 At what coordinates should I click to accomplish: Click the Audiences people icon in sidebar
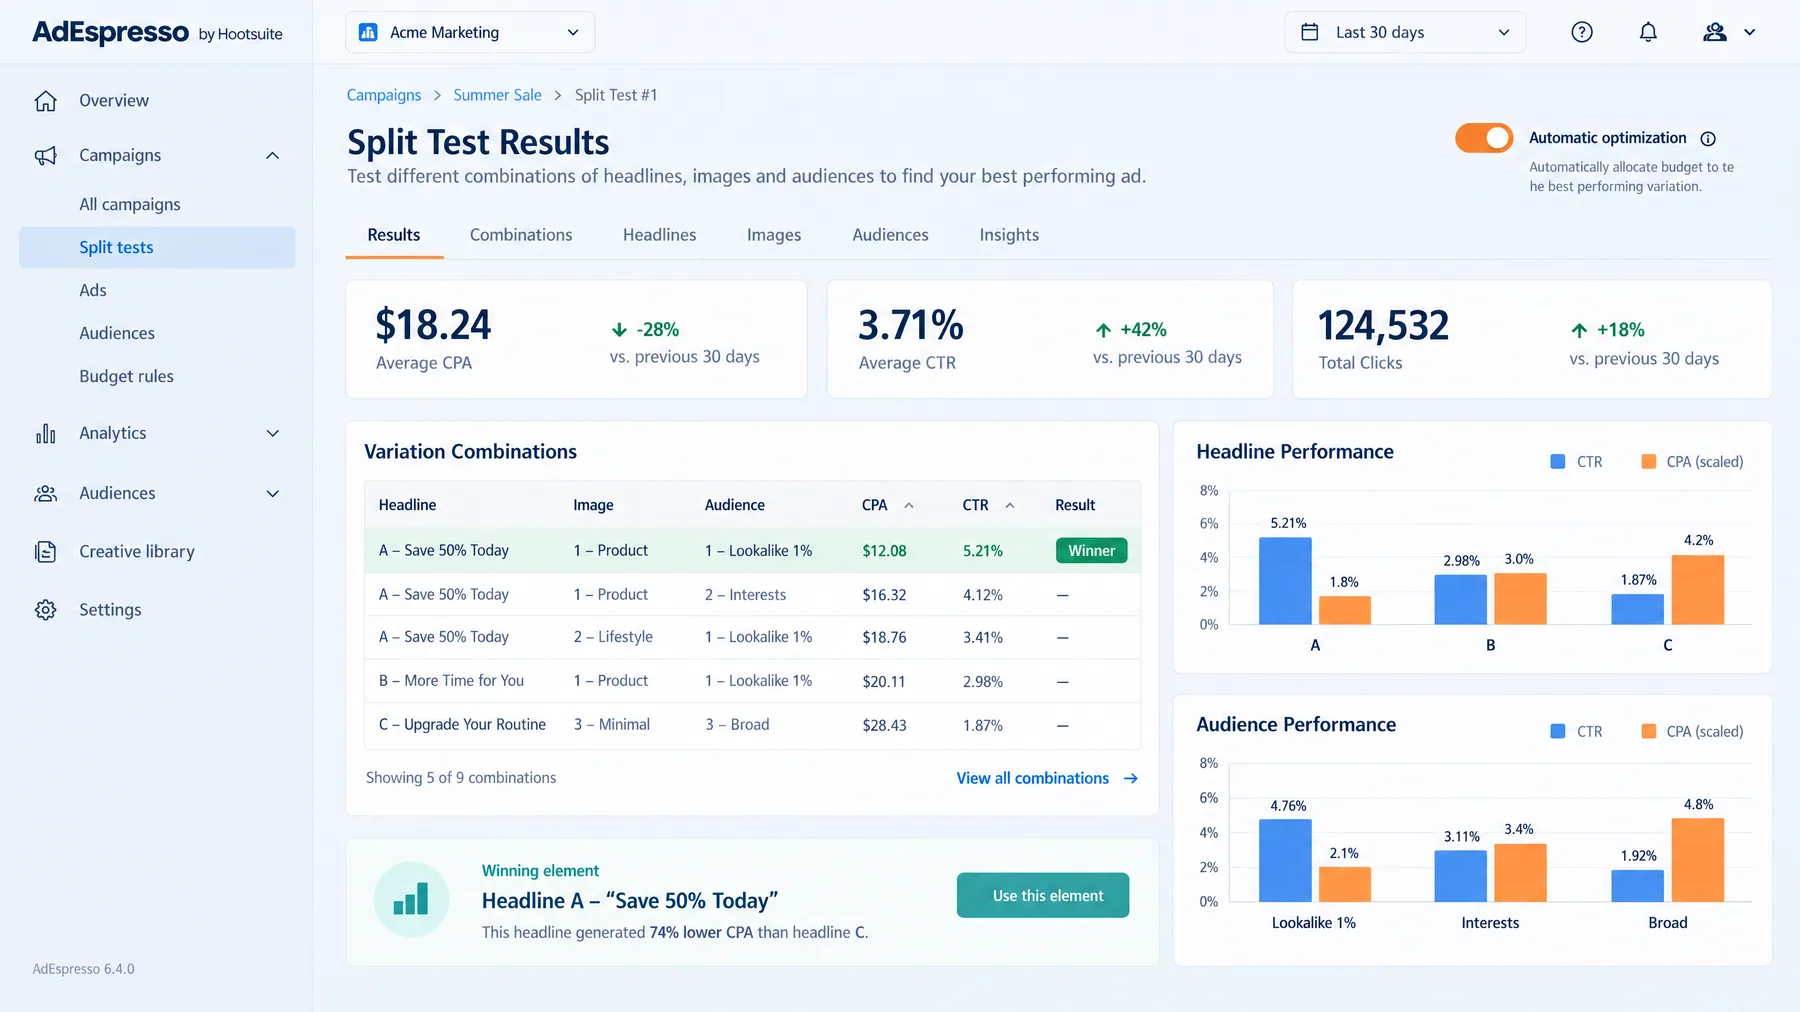pyautogui.click(x=46, y=494)
